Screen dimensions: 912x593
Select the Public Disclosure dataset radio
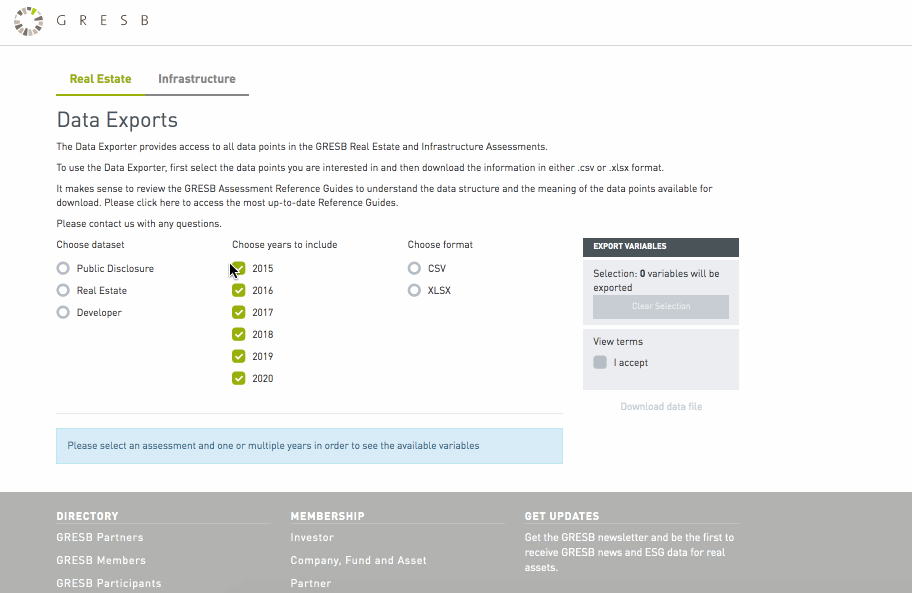click(63, 268)
